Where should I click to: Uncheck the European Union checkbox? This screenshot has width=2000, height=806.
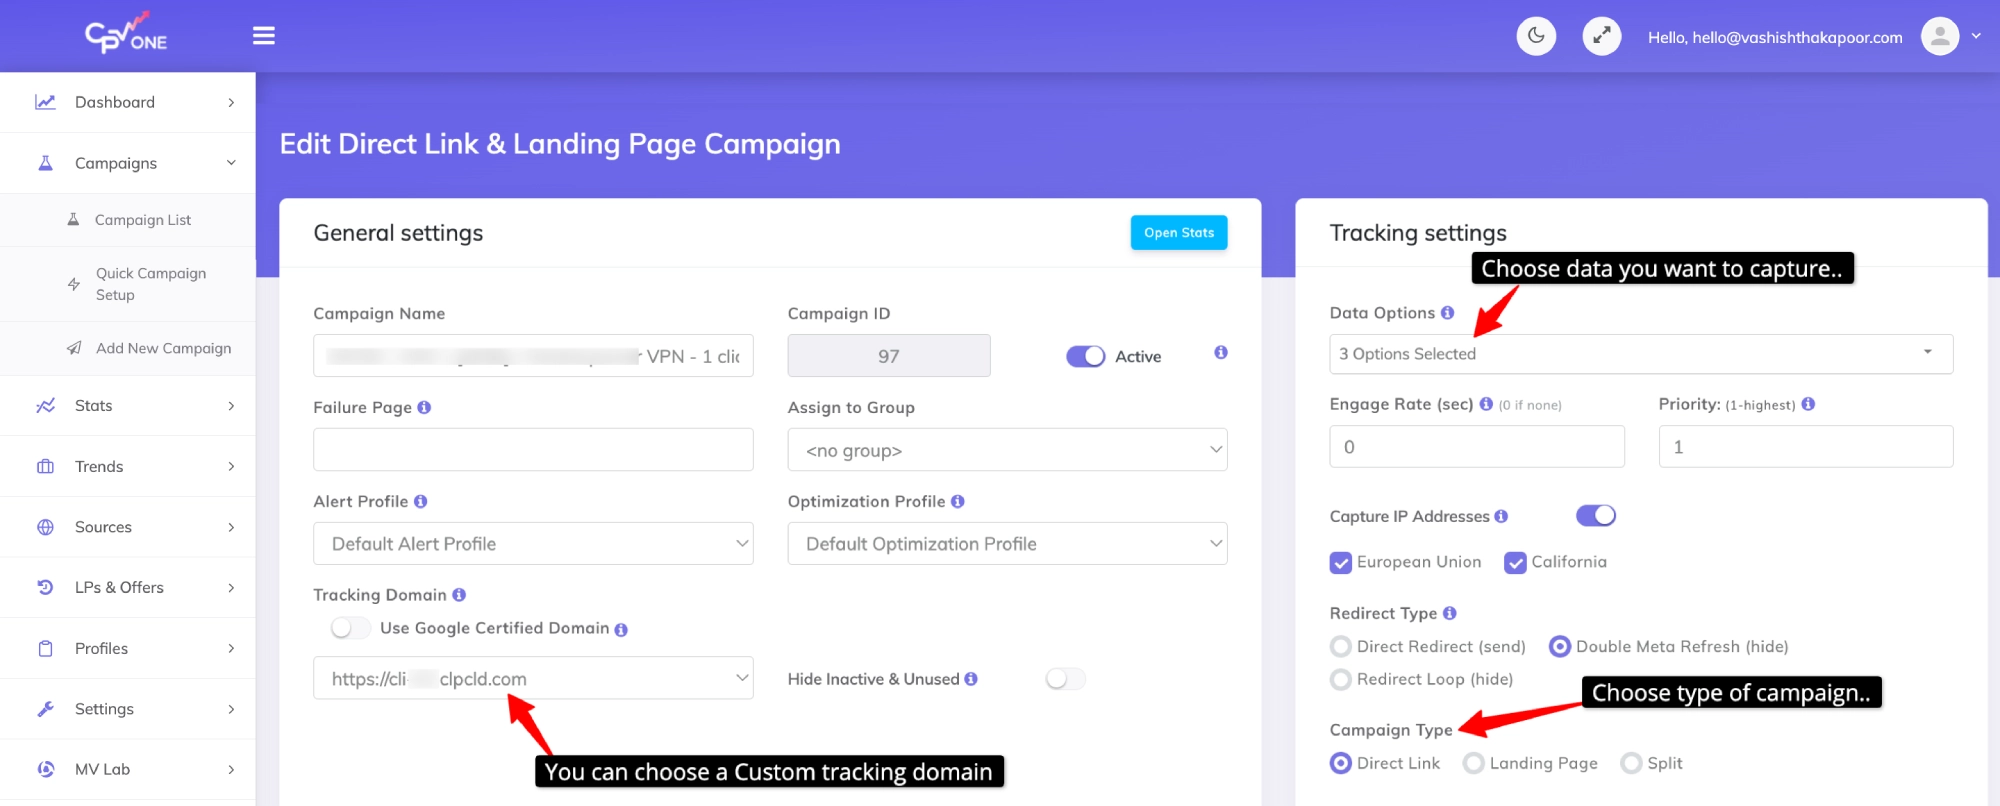pos(1340,563)
